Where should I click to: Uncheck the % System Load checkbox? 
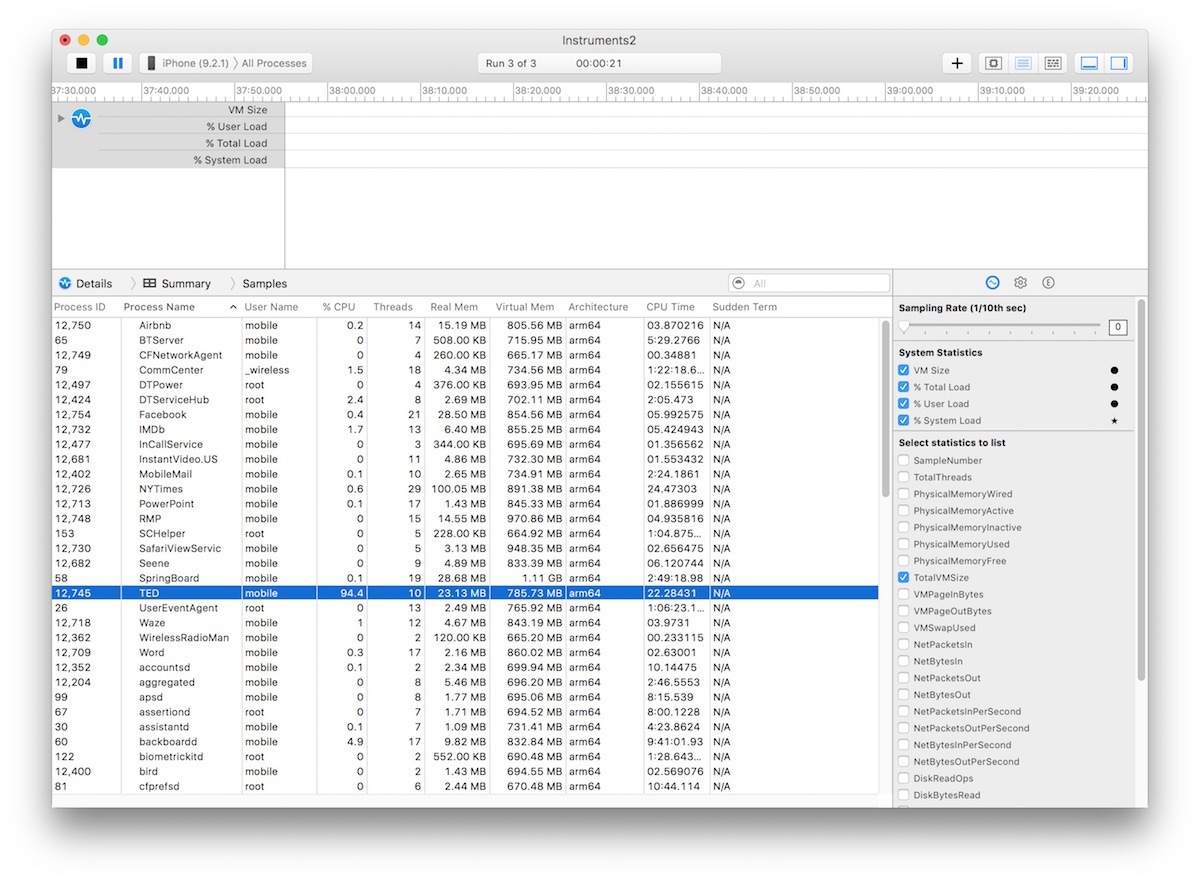pyautogui.click(x=904, y=421)
